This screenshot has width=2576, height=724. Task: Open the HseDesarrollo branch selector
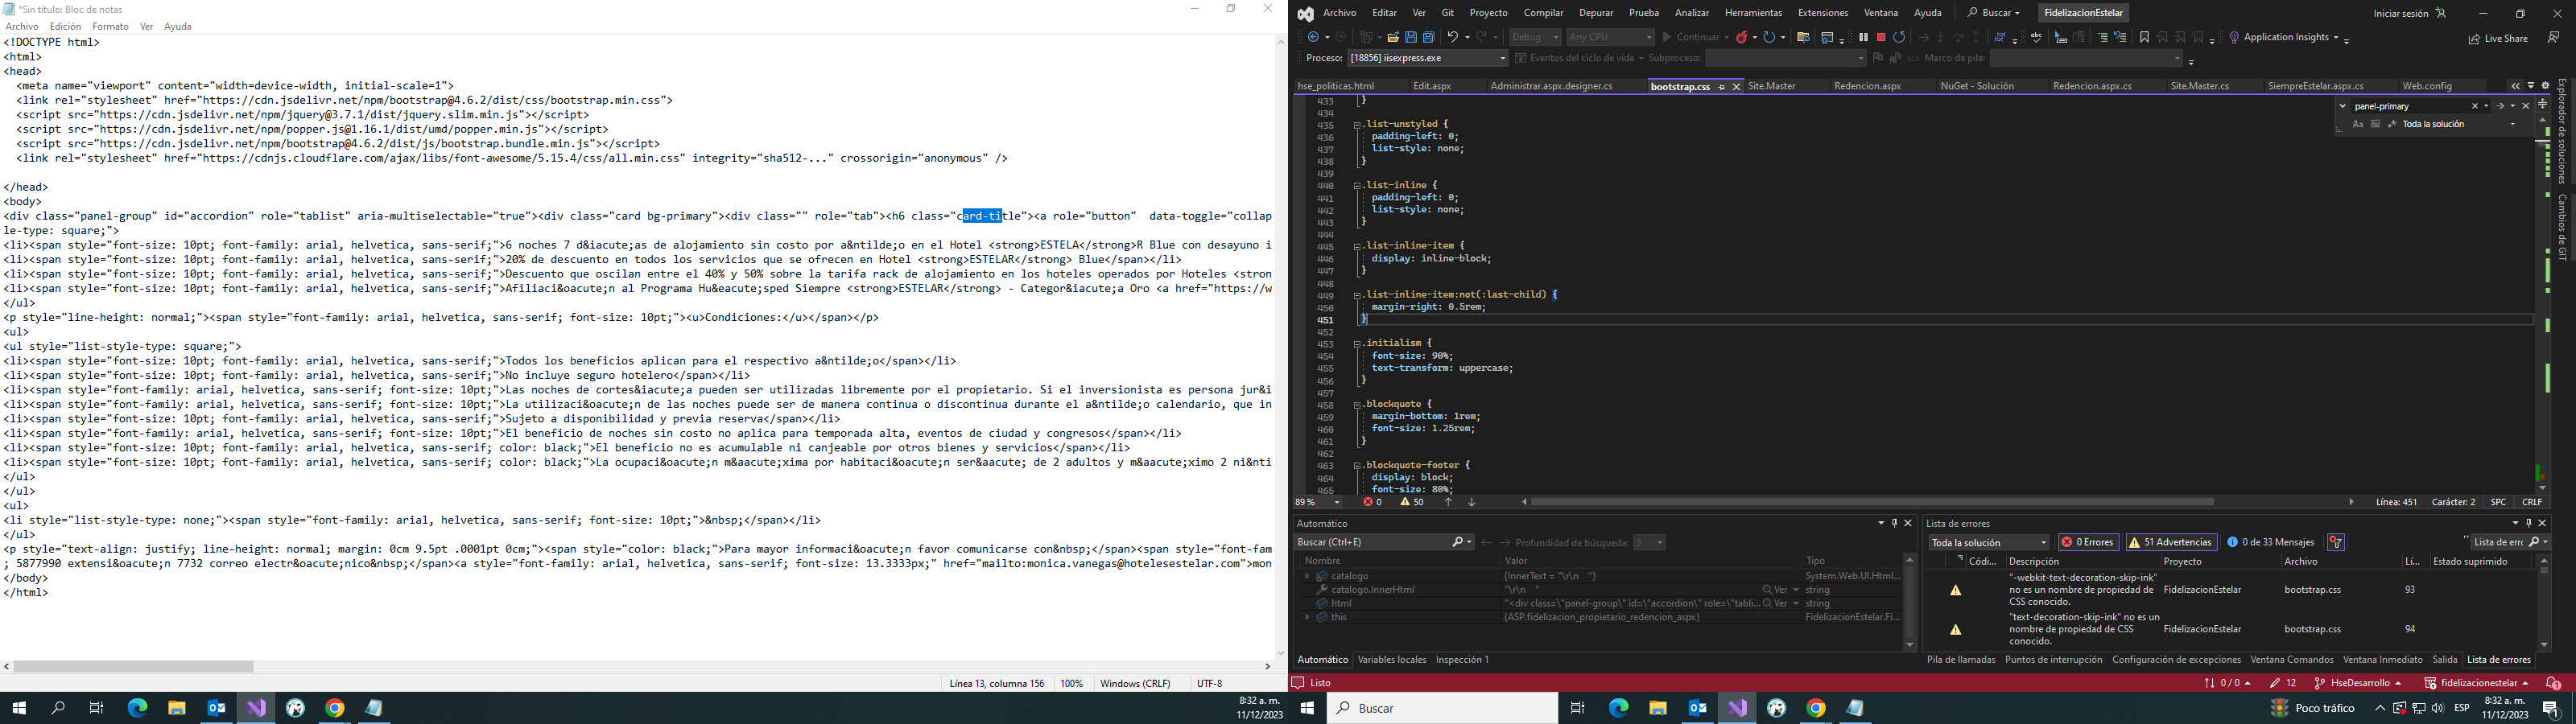tap(2357, 683)
